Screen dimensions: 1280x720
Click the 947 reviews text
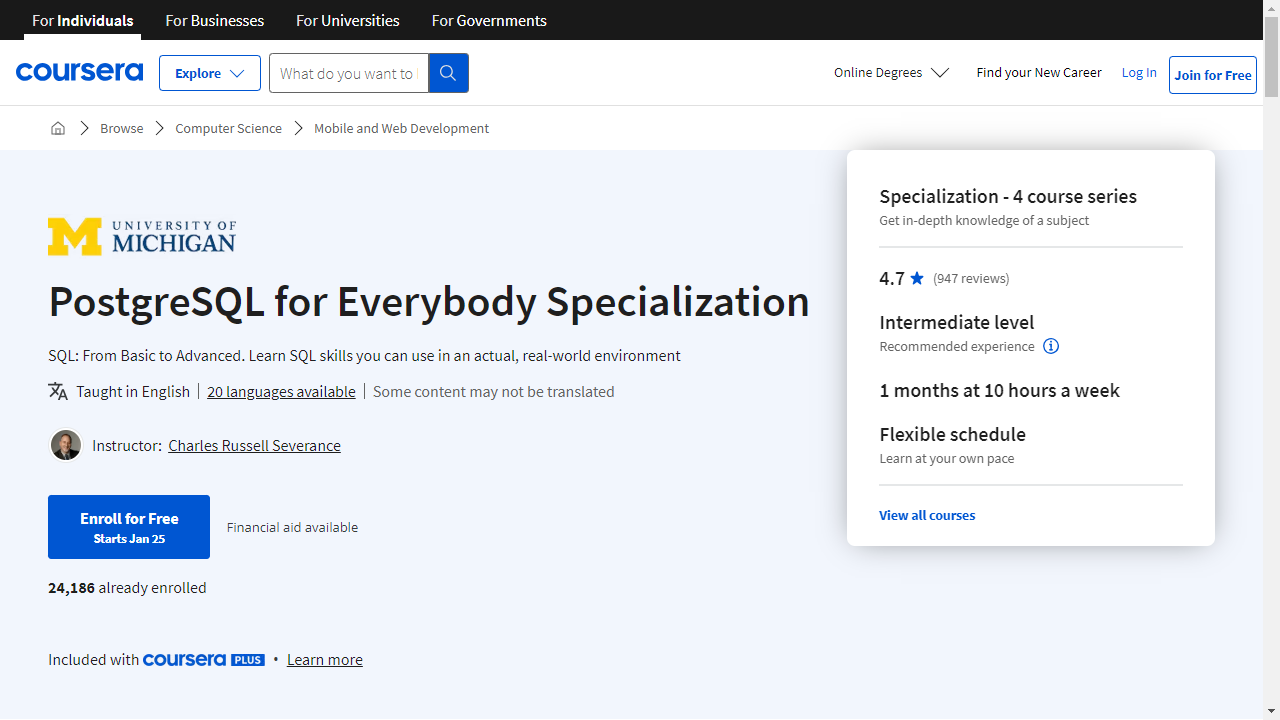971,279
